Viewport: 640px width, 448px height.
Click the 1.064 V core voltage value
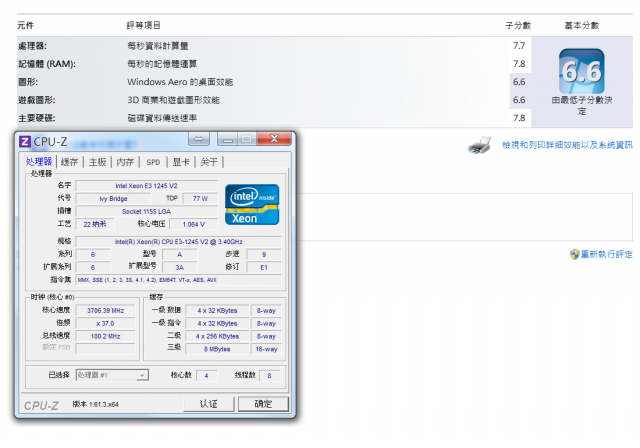[193, 224]
